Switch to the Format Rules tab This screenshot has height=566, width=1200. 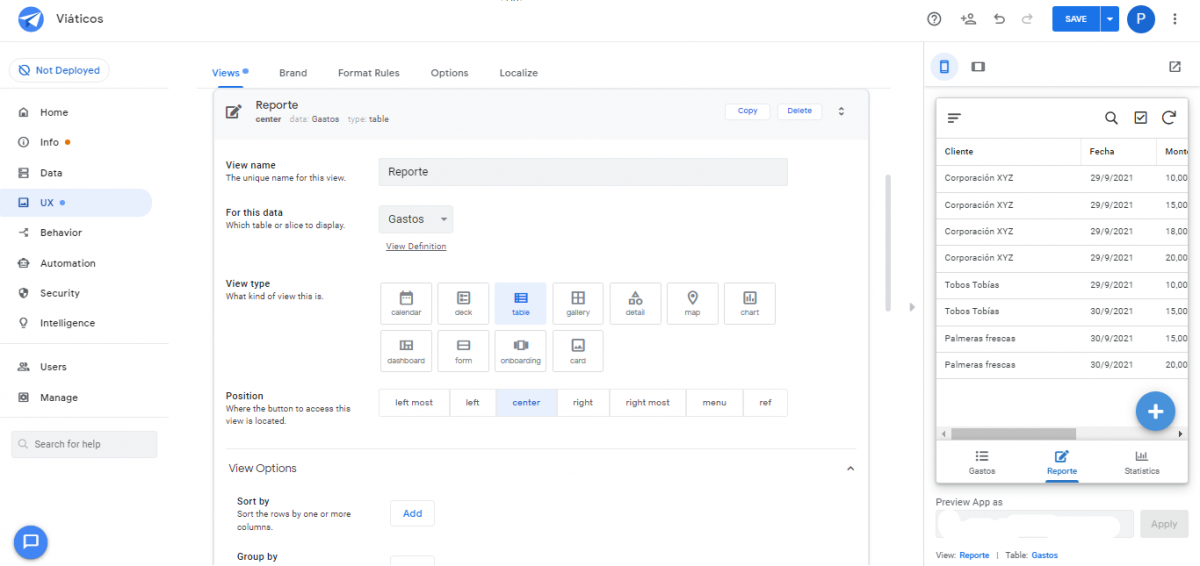pos(368,73)
